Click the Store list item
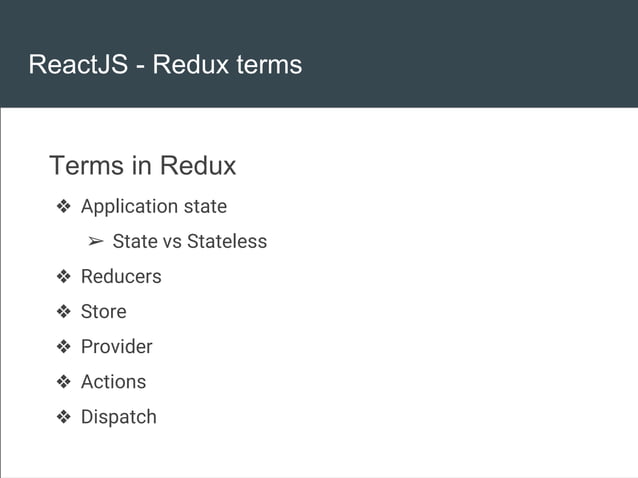638x478 pixels. (104, 312)
